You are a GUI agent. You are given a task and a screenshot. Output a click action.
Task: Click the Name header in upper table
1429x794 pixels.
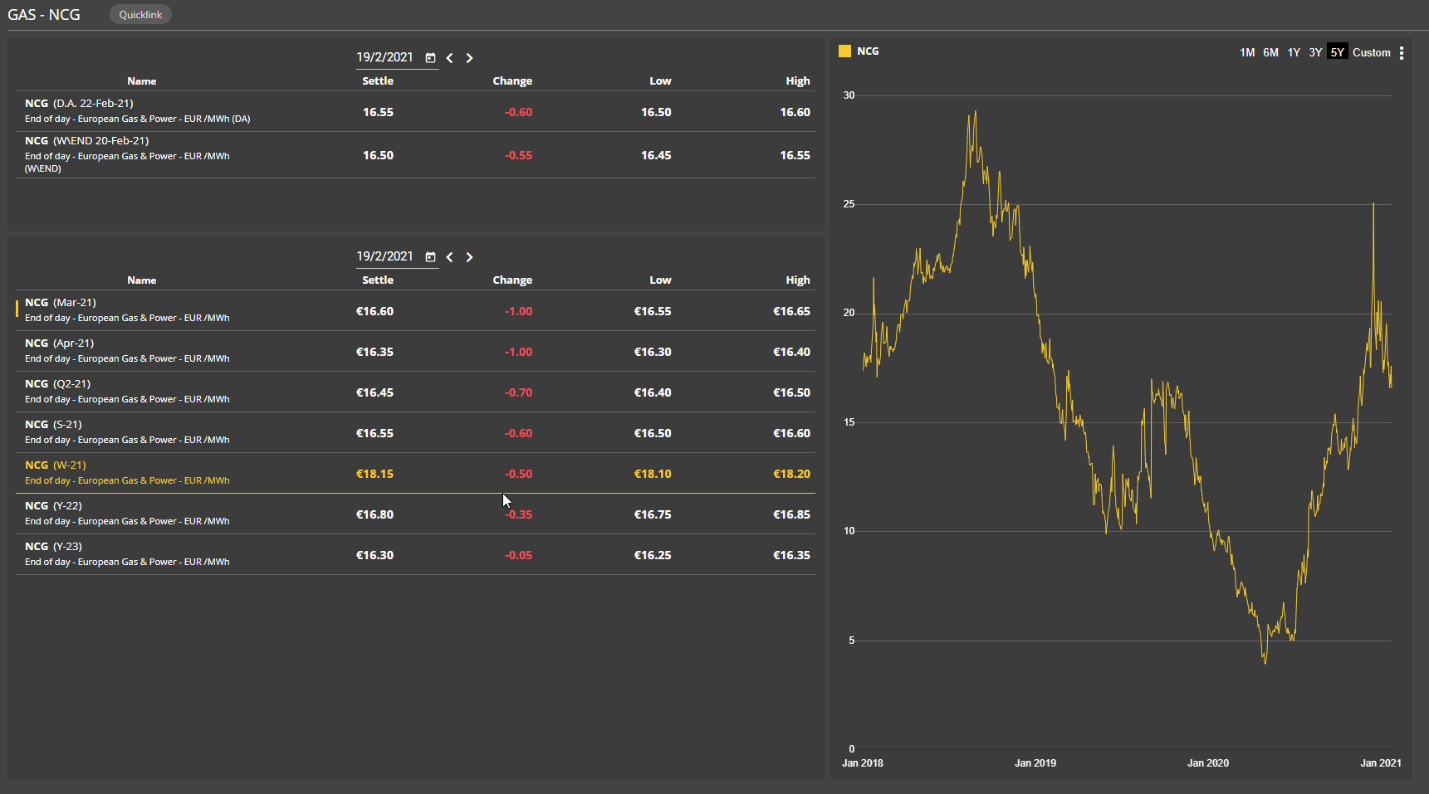coord(142,81)
